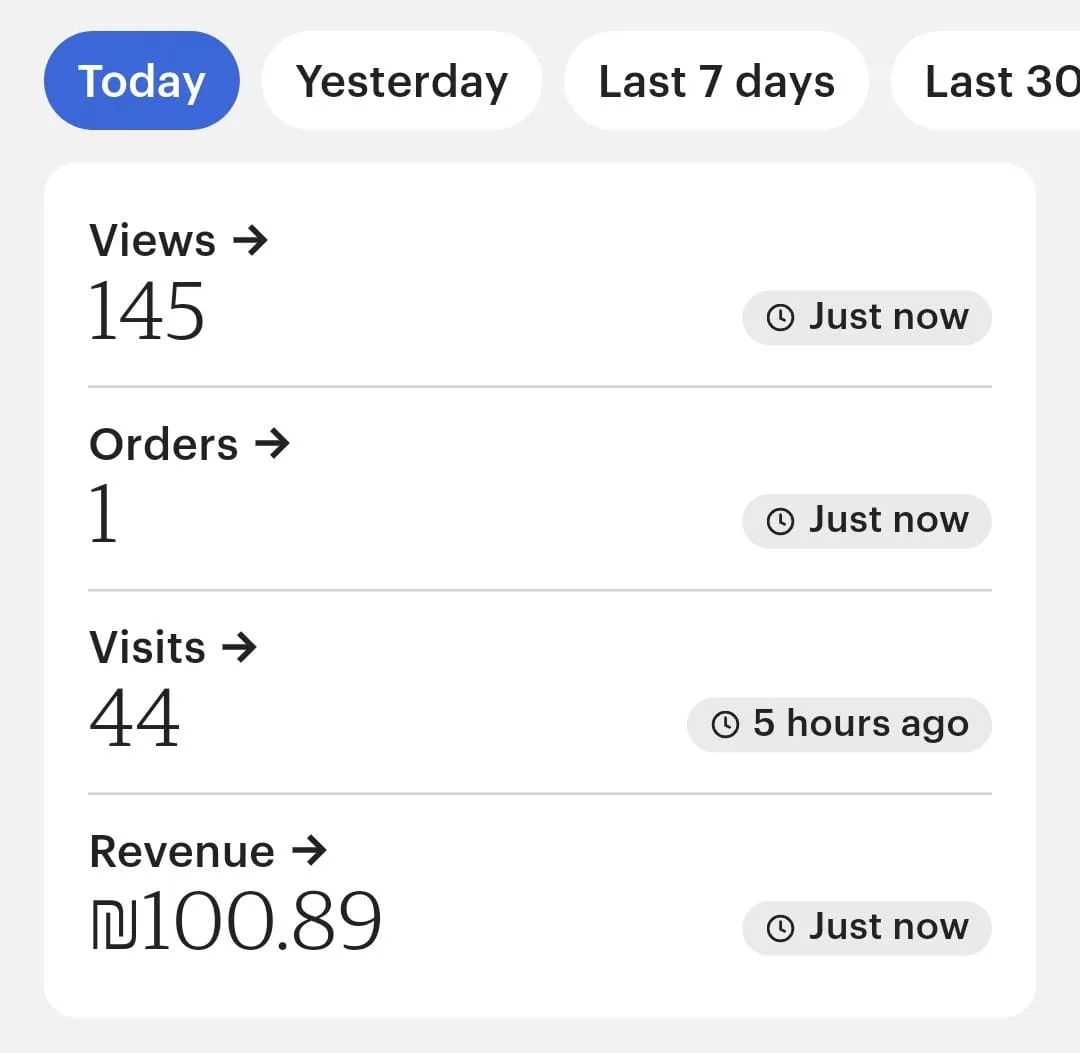Switch to the Yesterday tab

pyautogui.click(x=402, y=81)
